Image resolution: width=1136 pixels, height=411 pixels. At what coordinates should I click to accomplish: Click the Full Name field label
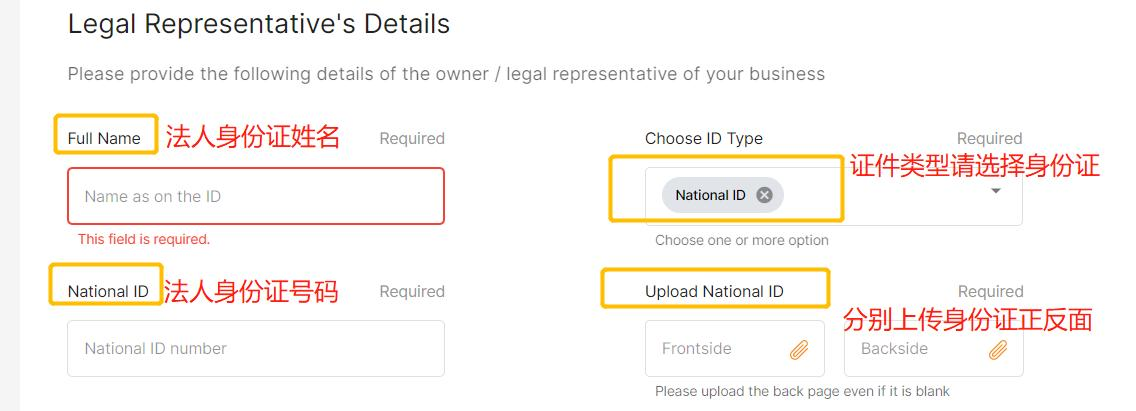click(x=104, y=138)
